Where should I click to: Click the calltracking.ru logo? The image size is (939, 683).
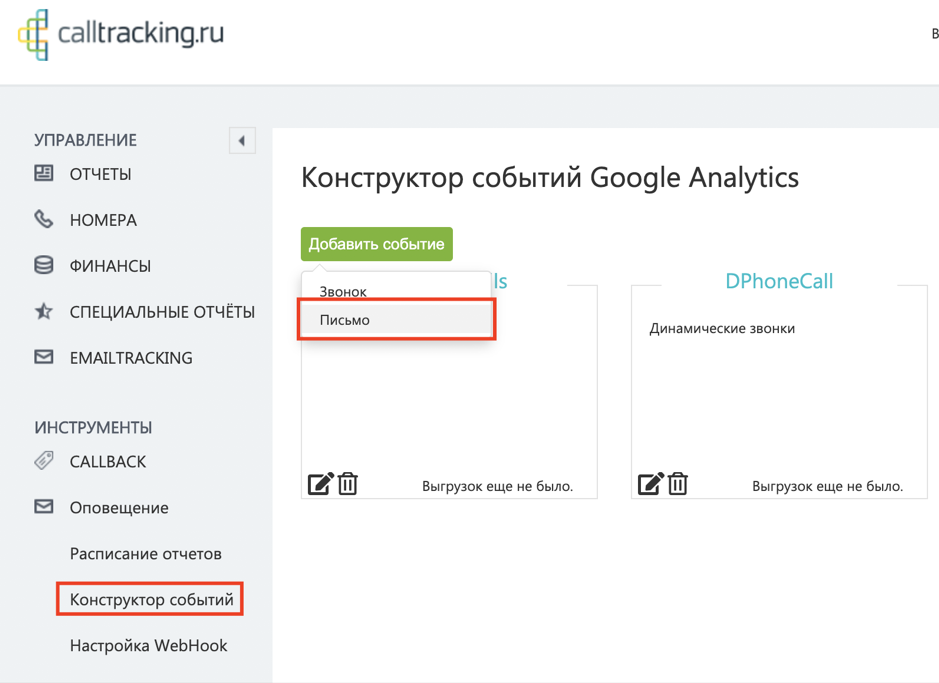(x=120, y=35)
